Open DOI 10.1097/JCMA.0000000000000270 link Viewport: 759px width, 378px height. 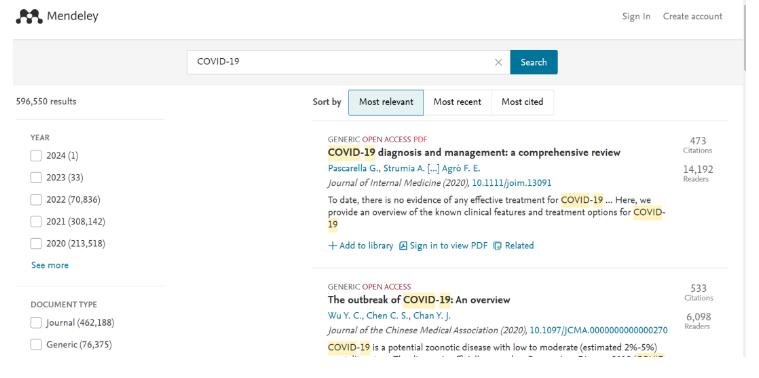598,331
